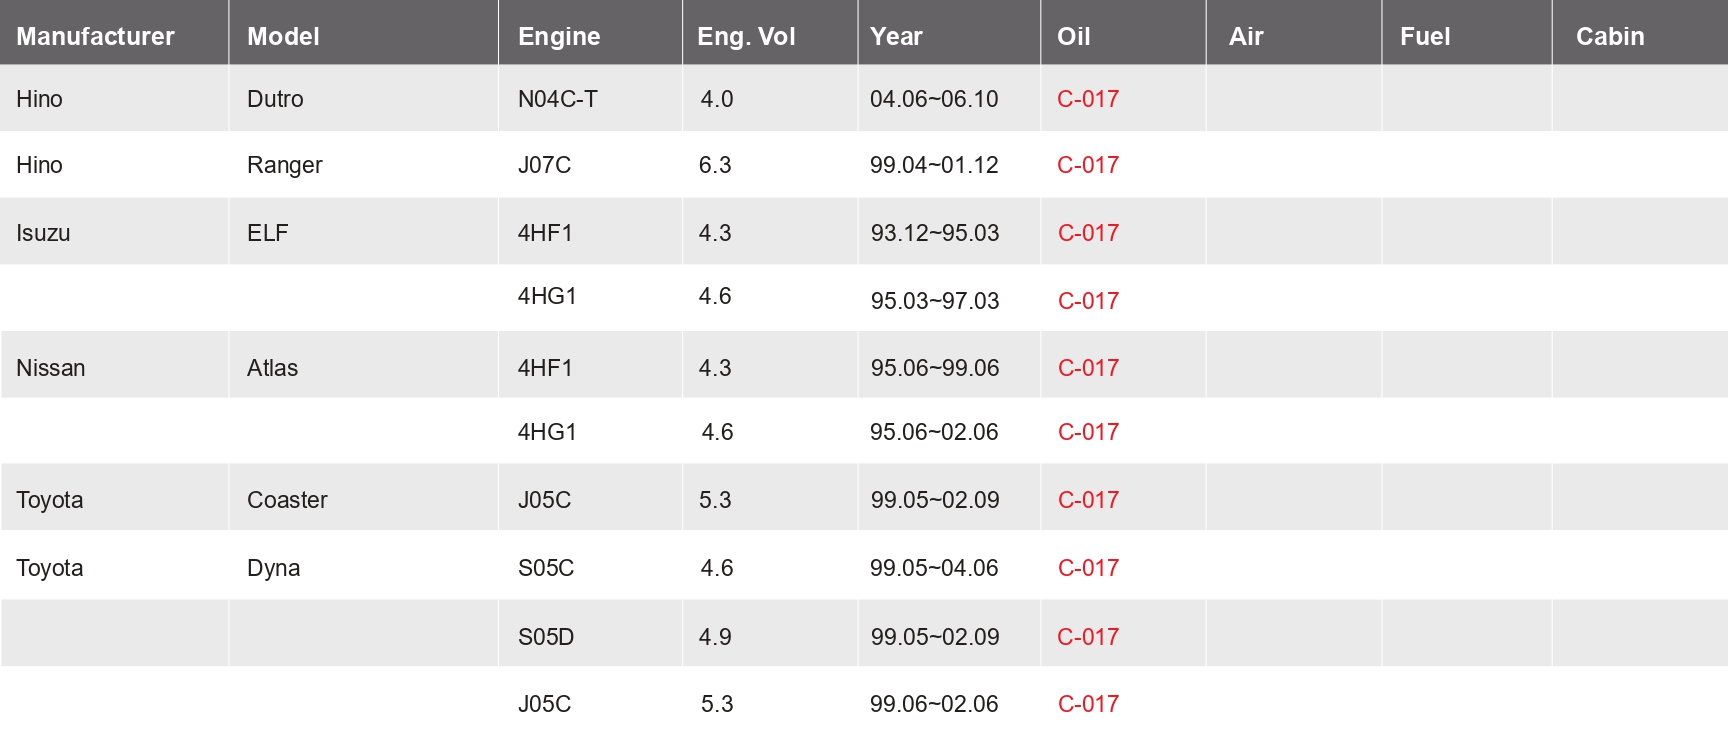The height and width of the screenshot is (736, 1728).
Task: Click the Fuel column header
Action: click(x=1425, y=36)
